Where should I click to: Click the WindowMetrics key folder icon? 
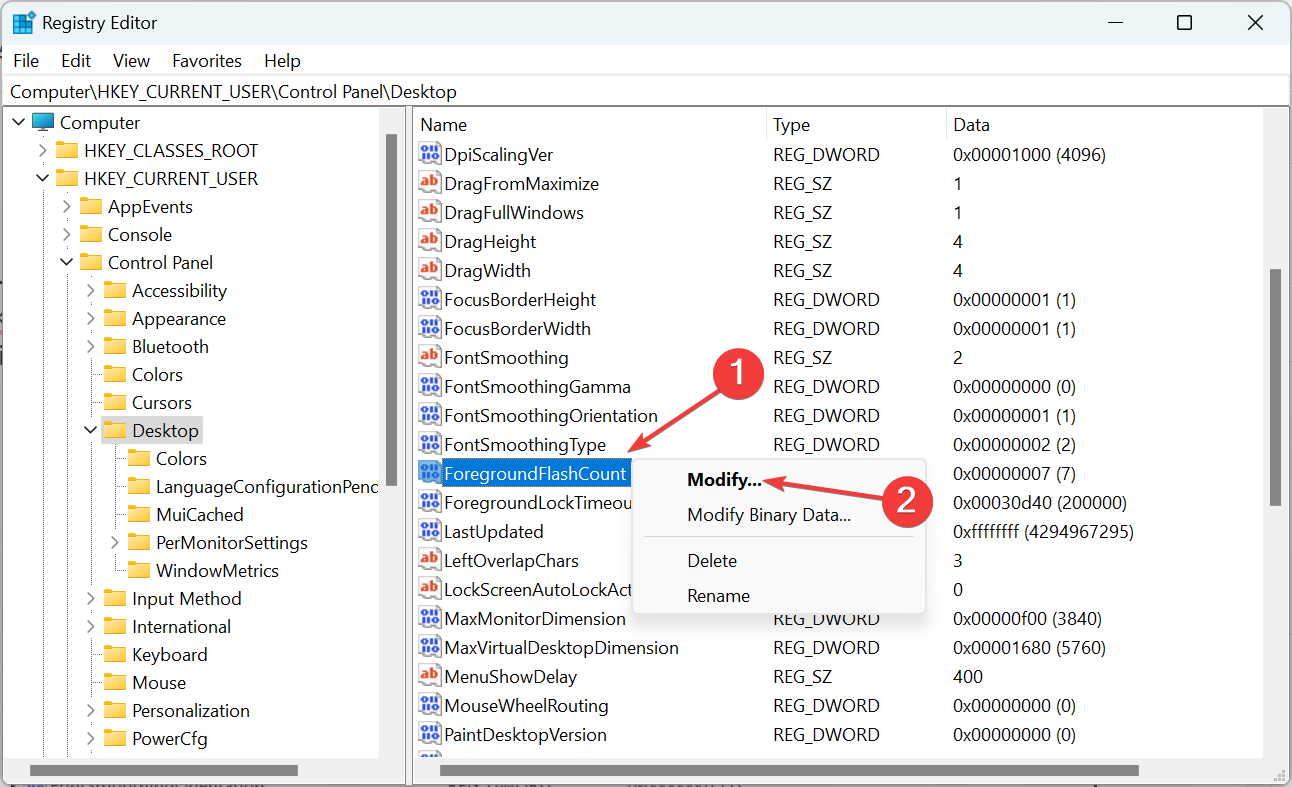click(139, 571)
